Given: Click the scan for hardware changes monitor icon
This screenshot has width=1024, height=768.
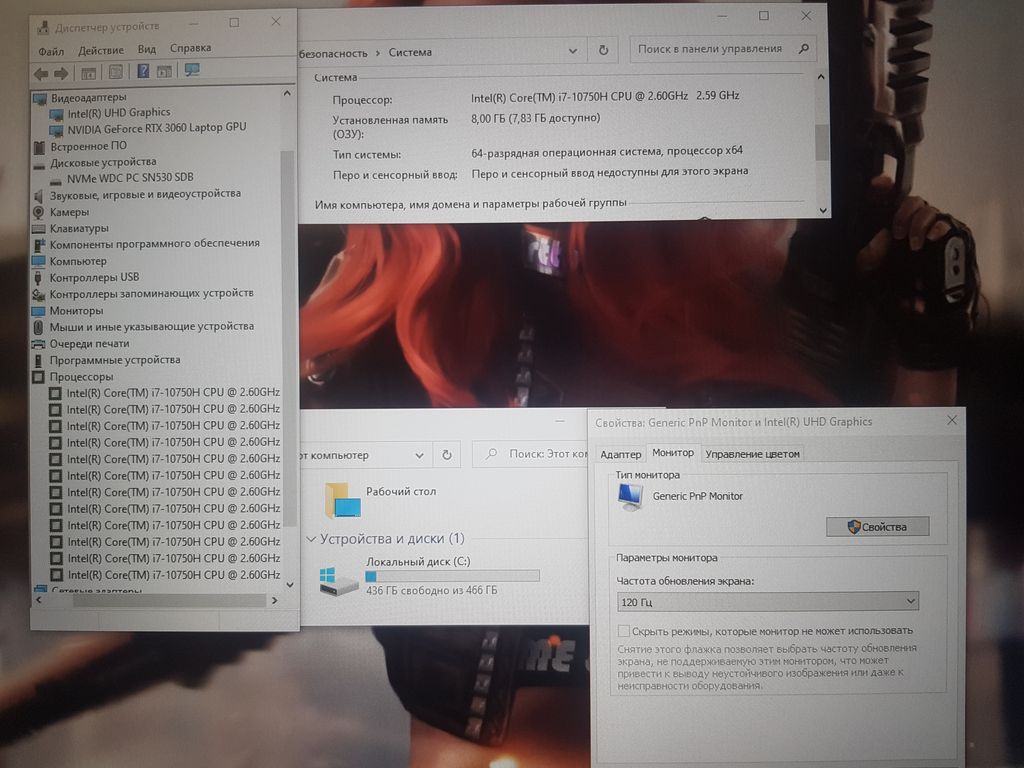Looking at the screenshot, I should click(x=192, y=71).
